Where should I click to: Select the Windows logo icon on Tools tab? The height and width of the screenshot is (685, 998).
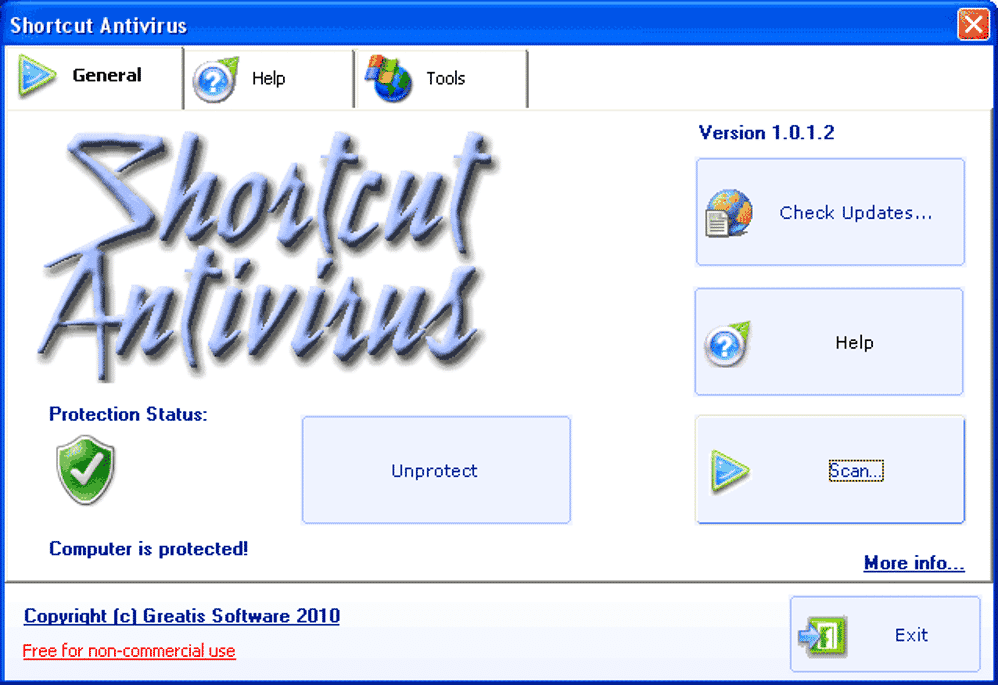[x=390, y=77]
